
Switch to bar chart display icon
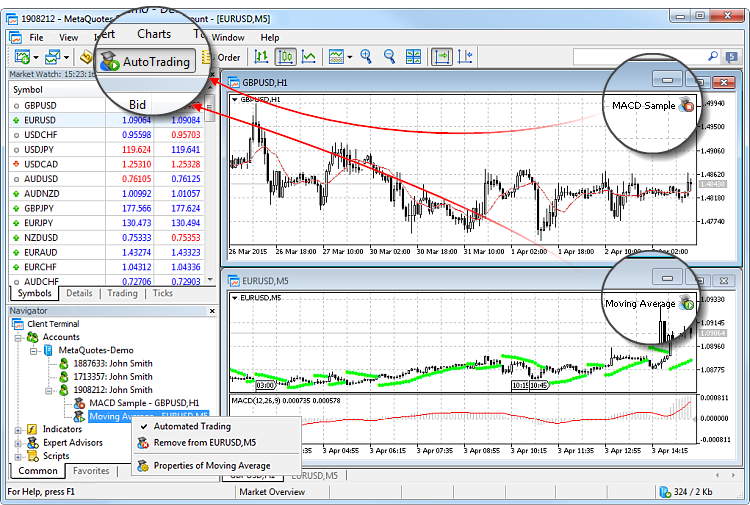(262, 57)
